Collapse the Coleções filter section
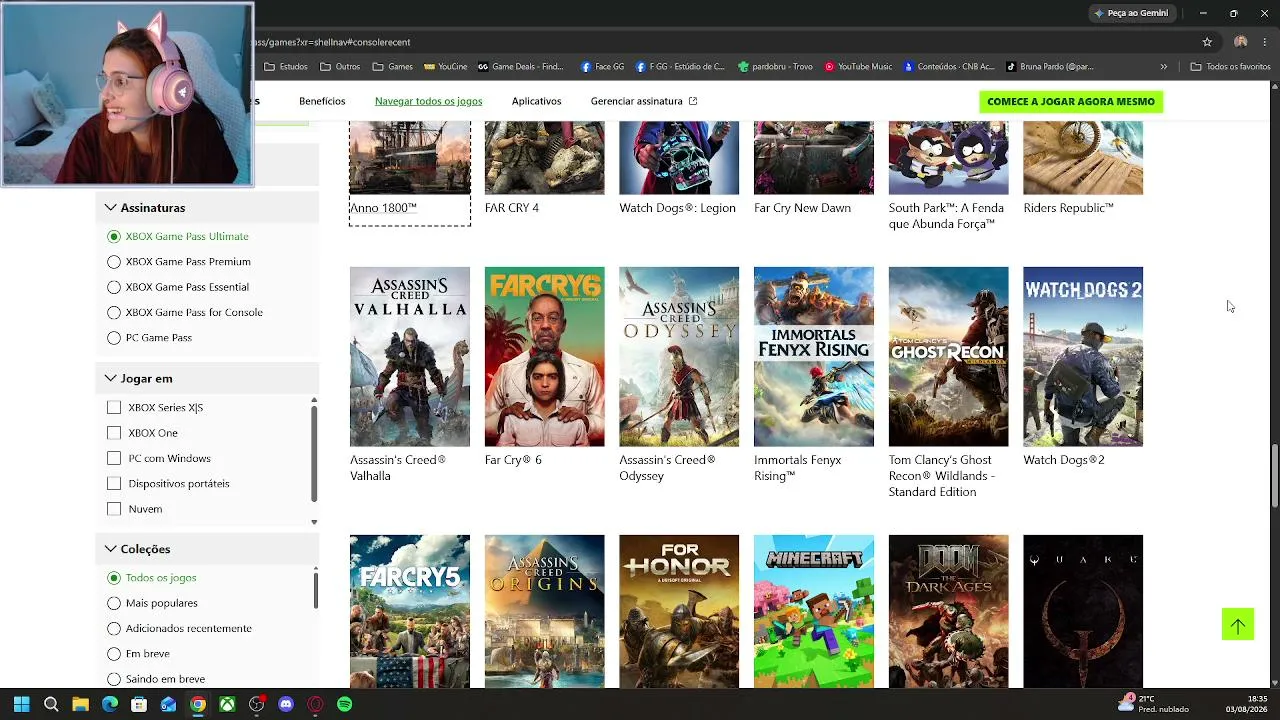Viewport: 1280px width, 720px height. pos(208,549)
